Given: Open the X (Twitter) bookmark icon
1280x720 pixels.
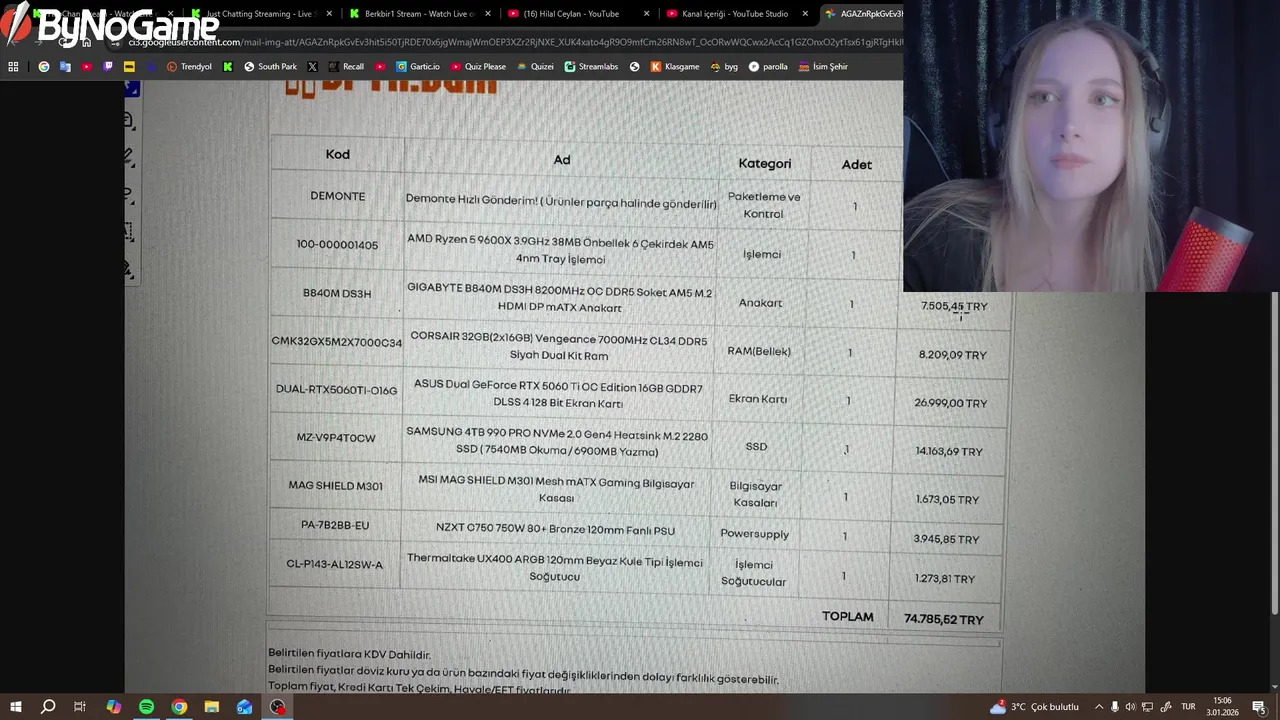Looking at the screenshot, I should pyautogui.click(x=313, y=67).
